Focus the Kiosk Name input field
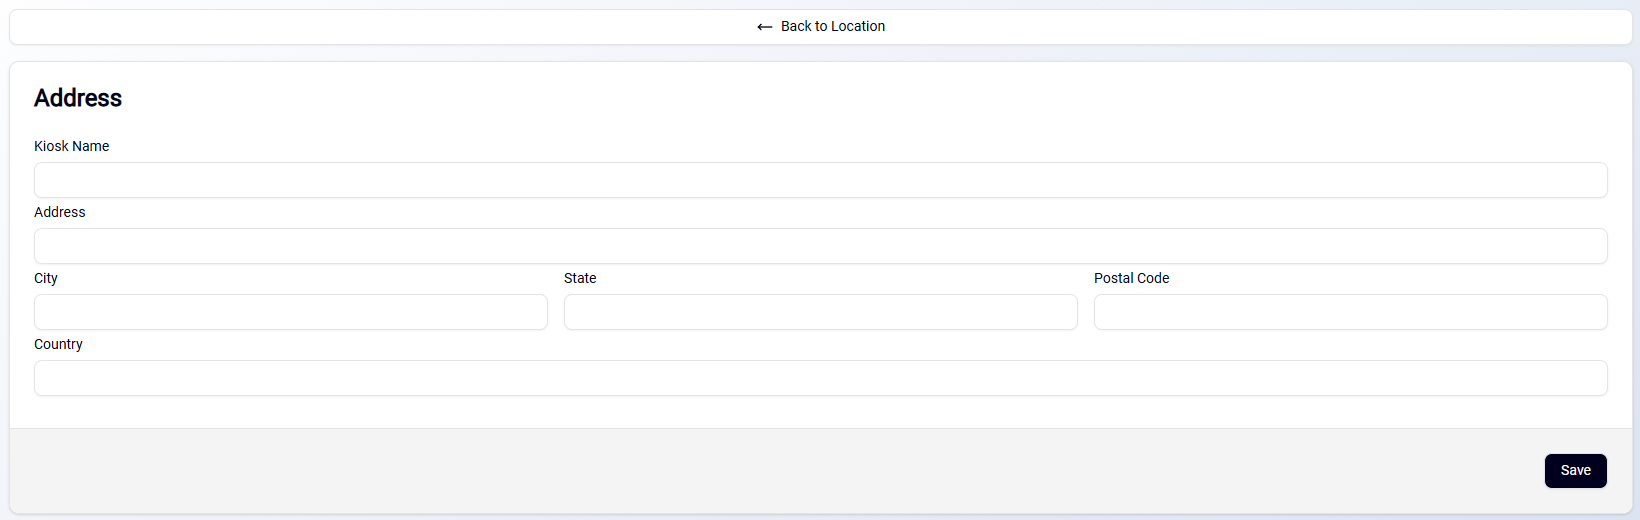 pos(821,180)
